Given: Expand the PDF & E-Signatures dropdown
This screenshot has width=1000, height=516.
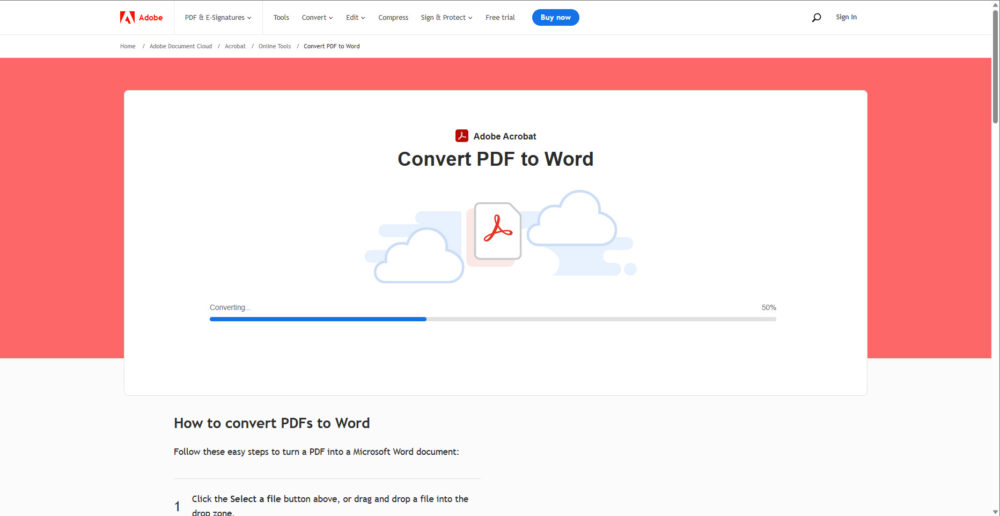Looking at the screenshot, I should 218,18.
